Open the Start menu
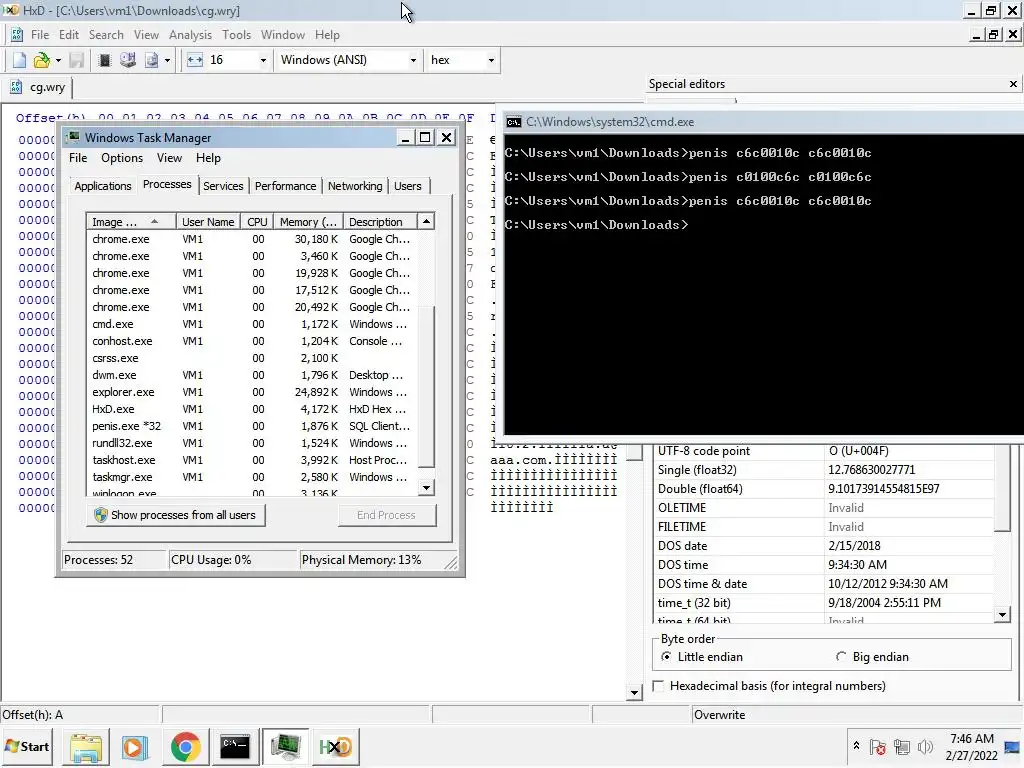The image size is (1024, 768). click(x=27, y=747)
